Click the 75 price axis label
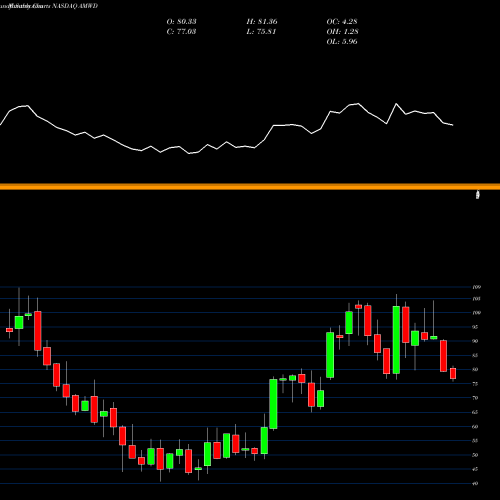 point(476,384)
